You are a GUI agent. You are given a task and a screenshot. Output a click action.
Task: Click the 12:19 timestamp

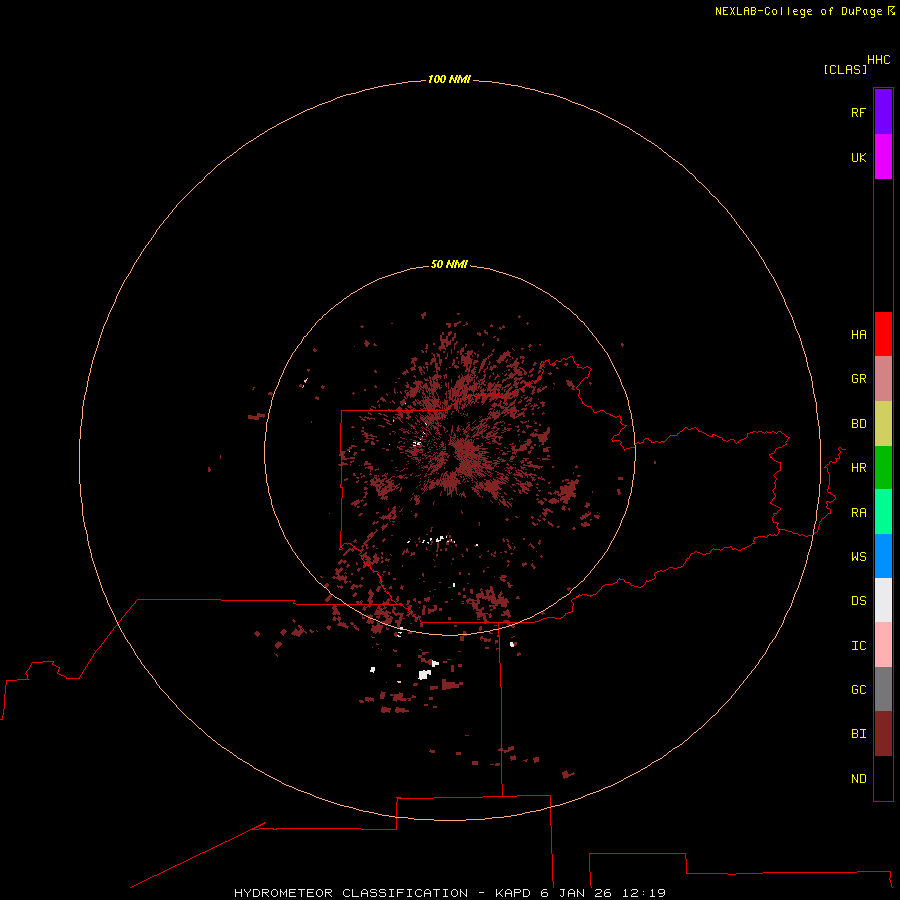(643, 893)
